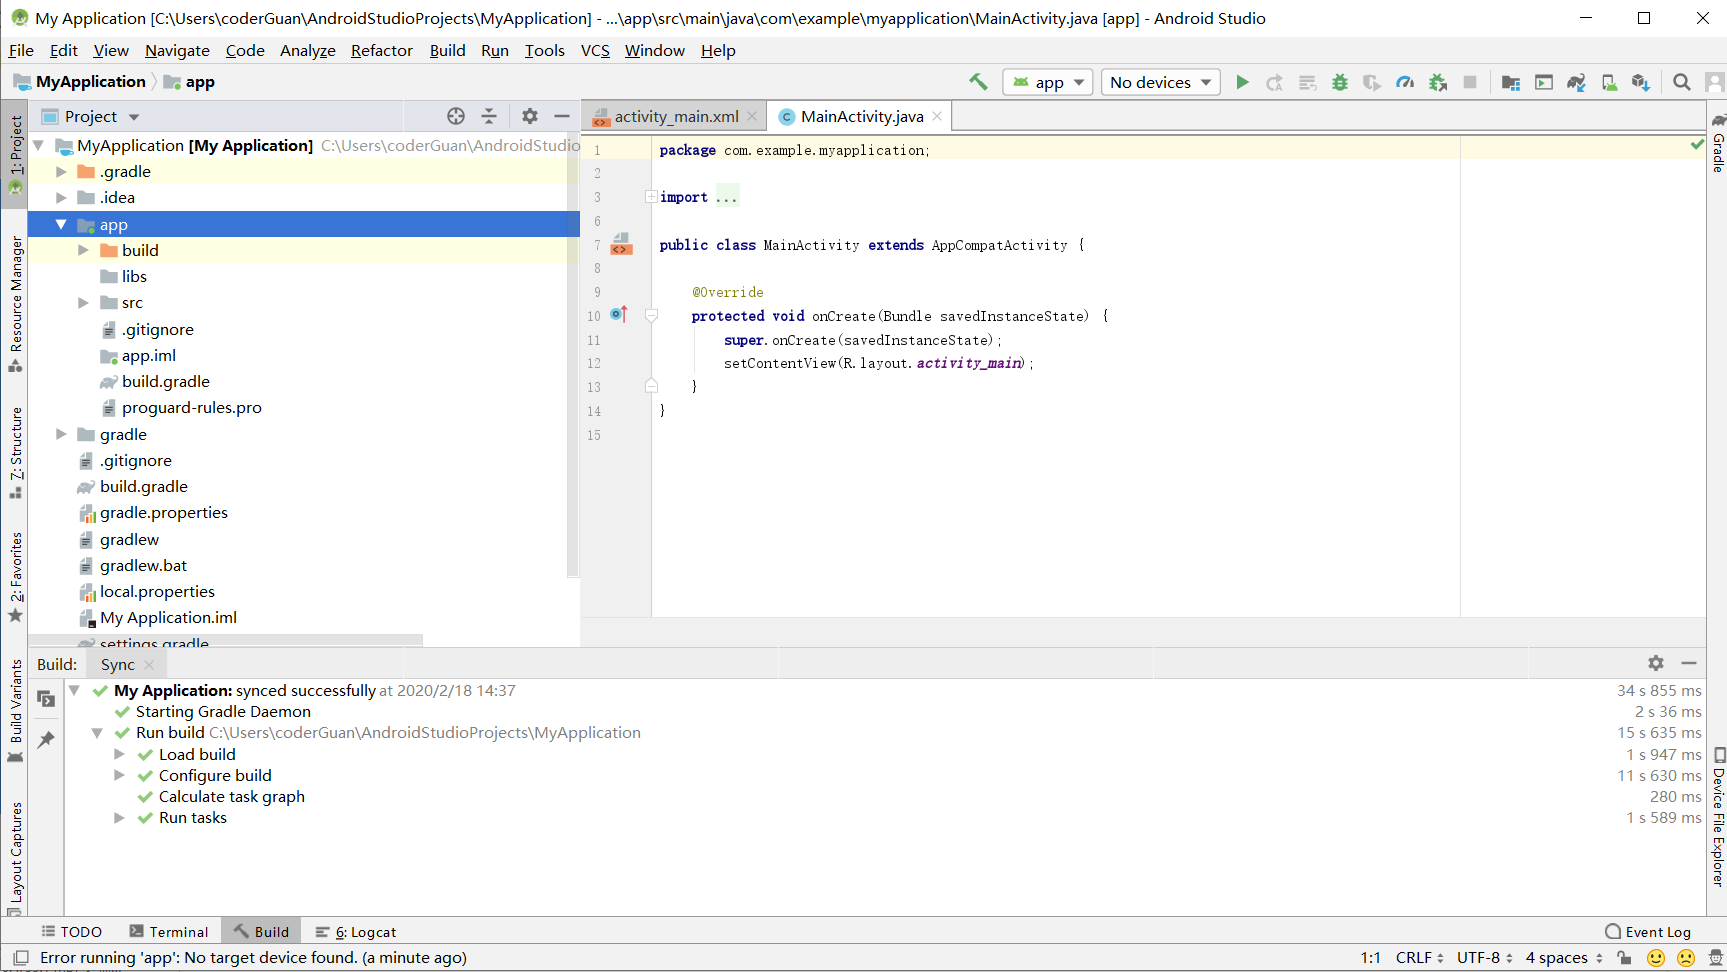The image size is (1727, 972).
Task: Click the UTF-8 encoding selector
Action: pos(1484,957)
